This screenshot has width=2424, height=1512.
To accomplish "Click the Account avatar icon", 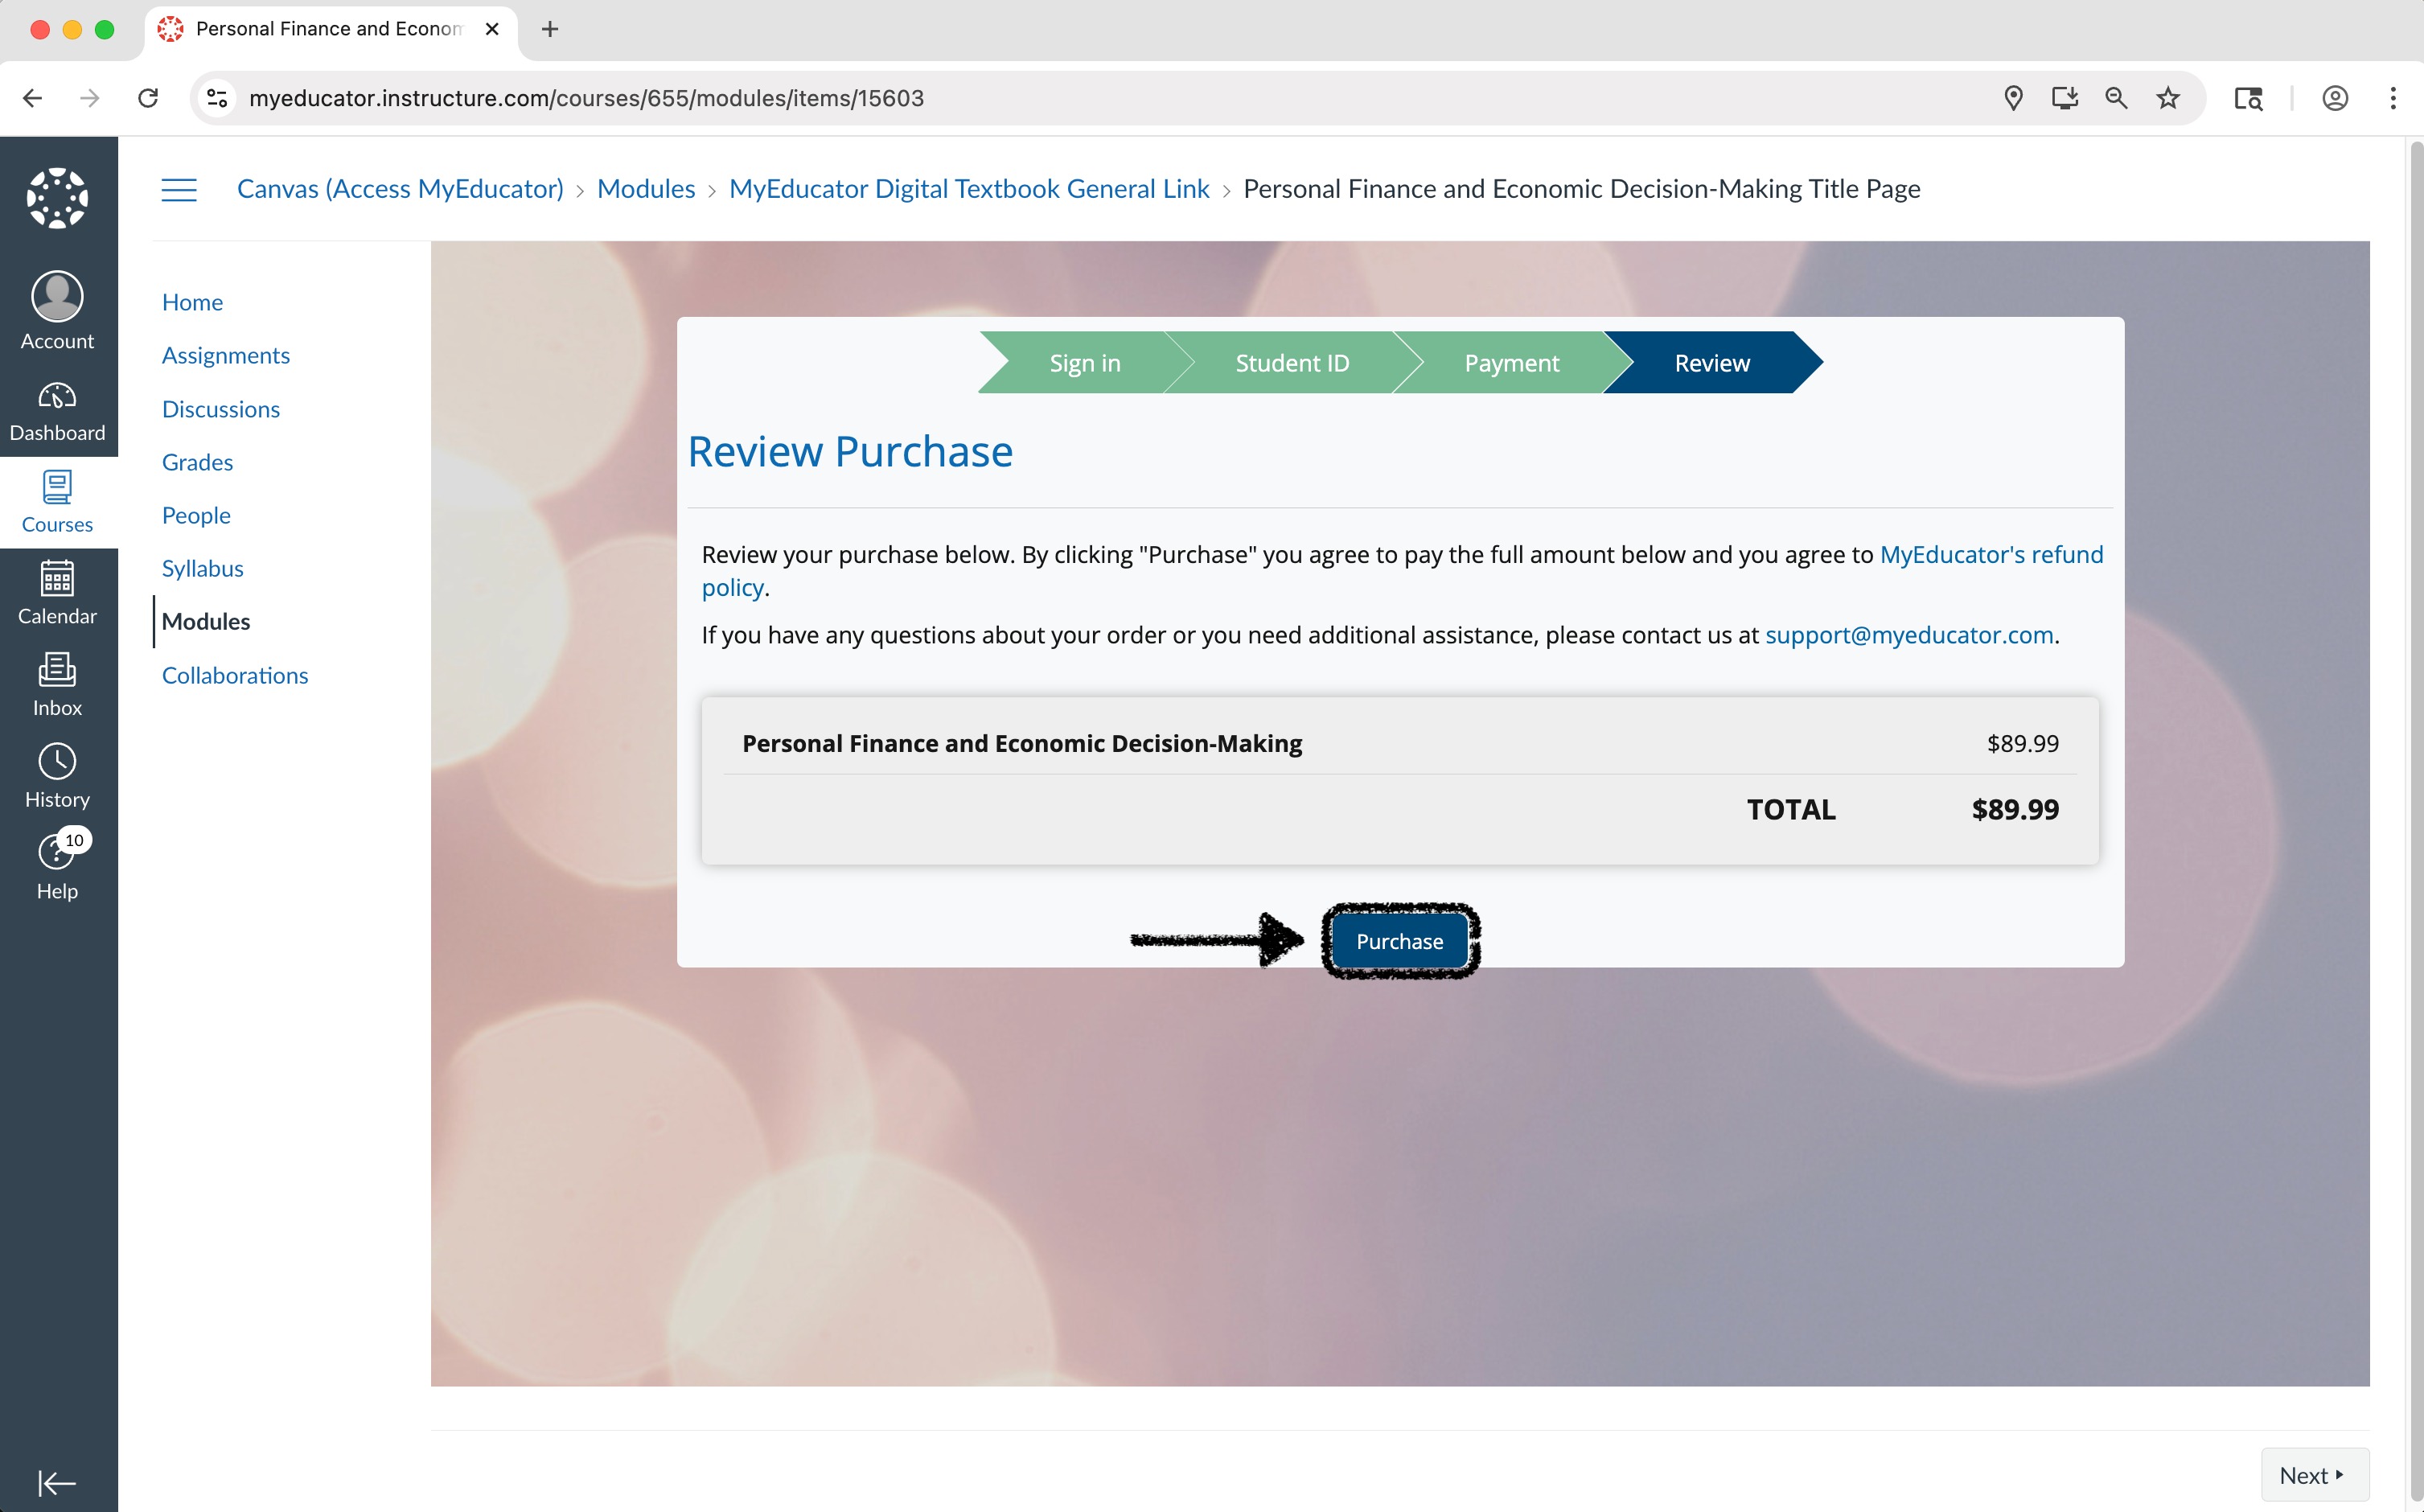I will (x=57, y=297).
